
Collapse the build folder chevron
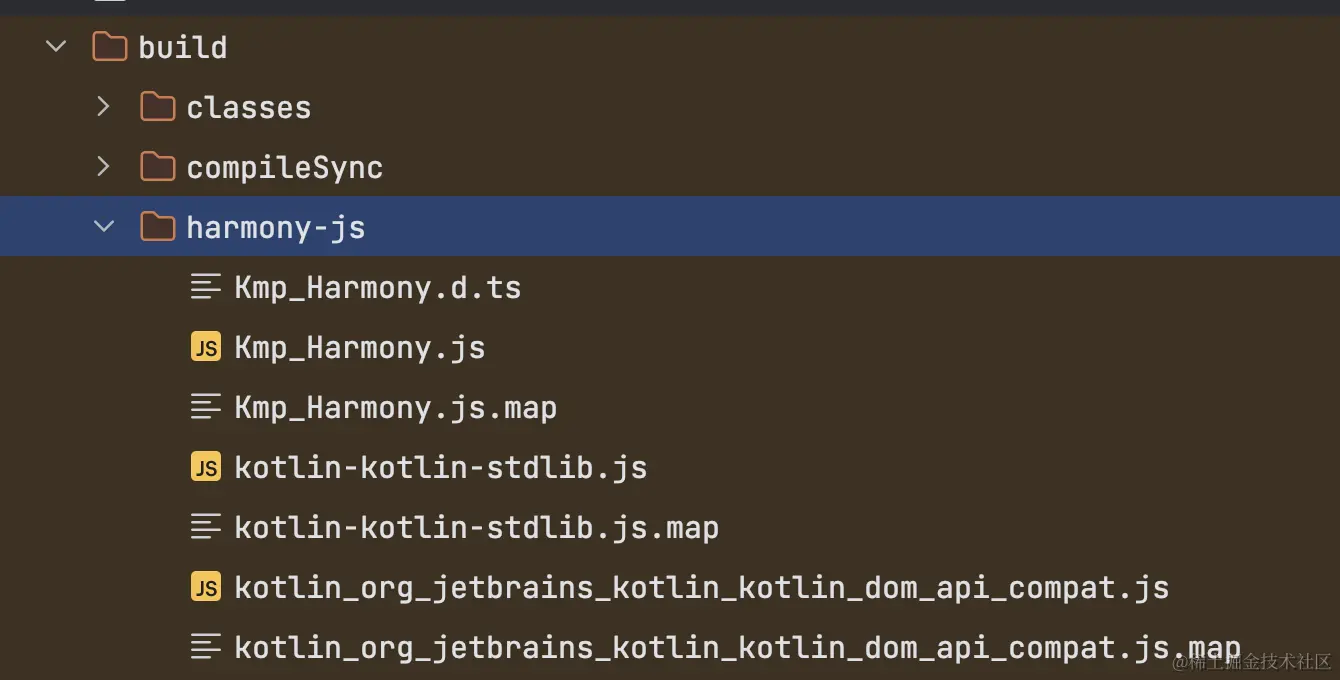[56, 46]
